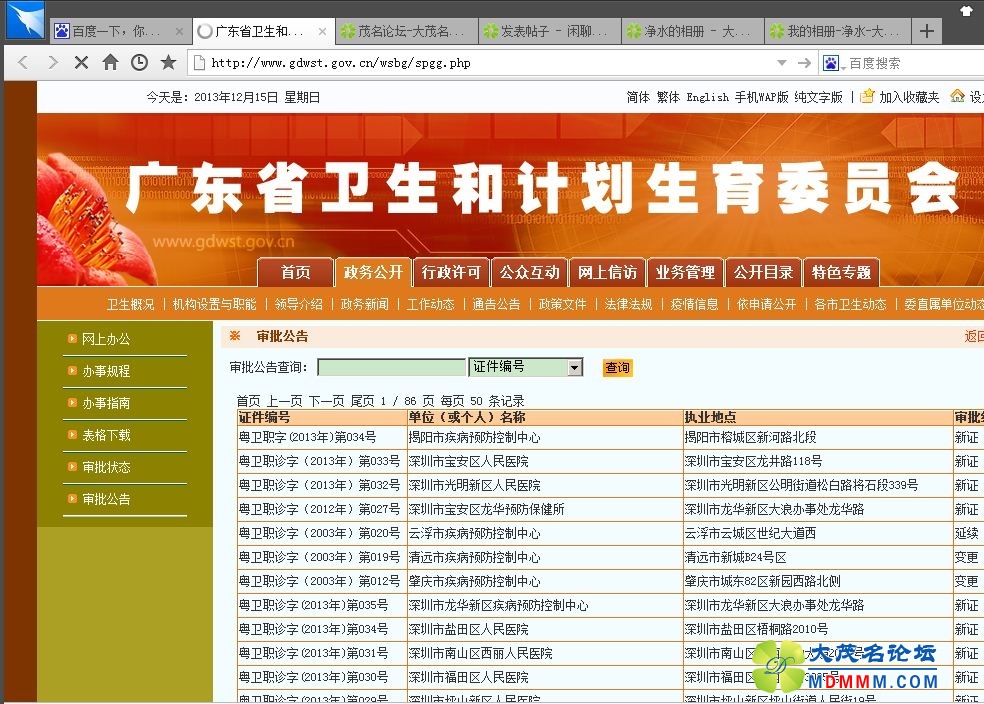Switch to the 茂名论坛-大茂名 tab
This screenshot has height=704, width=984.
click(407, 31)
